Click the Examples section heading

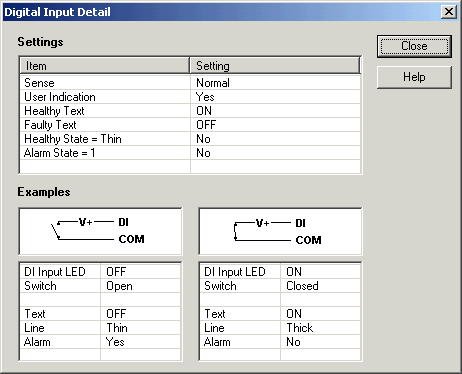[44, 192]
